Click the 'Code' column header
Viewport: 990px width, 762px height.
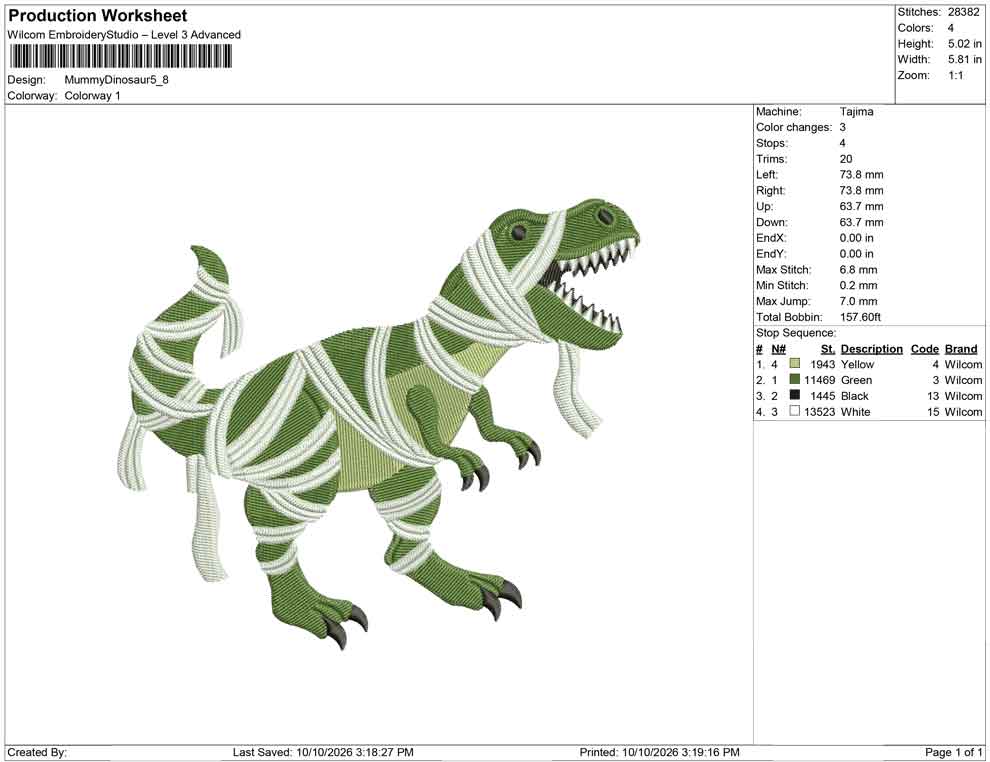(924, 349)
